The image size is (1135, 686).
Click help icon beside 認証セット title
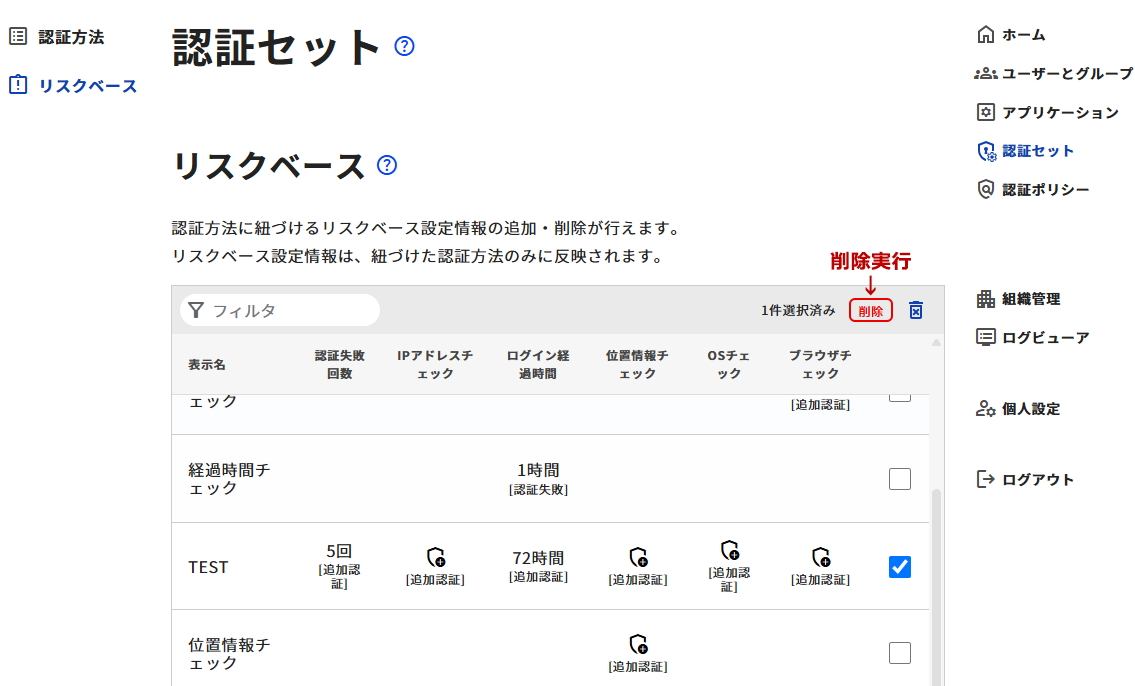(404, 46)
